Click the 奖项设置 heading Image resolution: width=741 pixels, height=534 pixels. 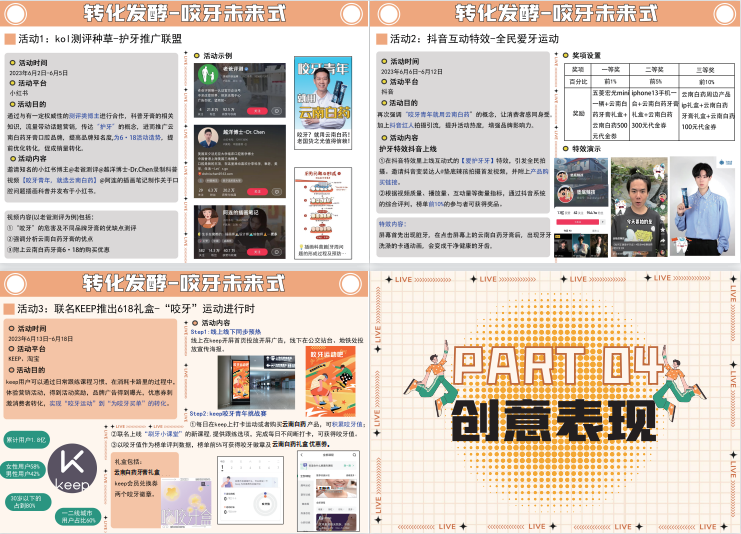pos(586,55)
